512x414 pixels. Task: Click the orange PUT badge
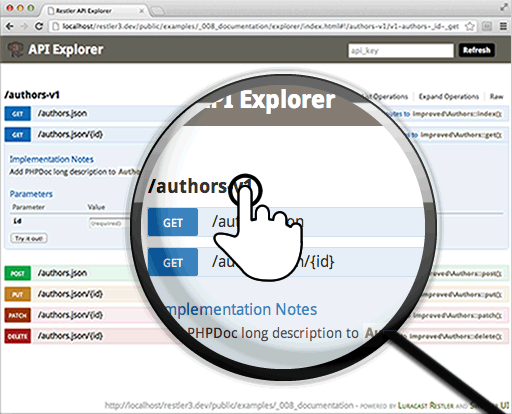point(18,294)
